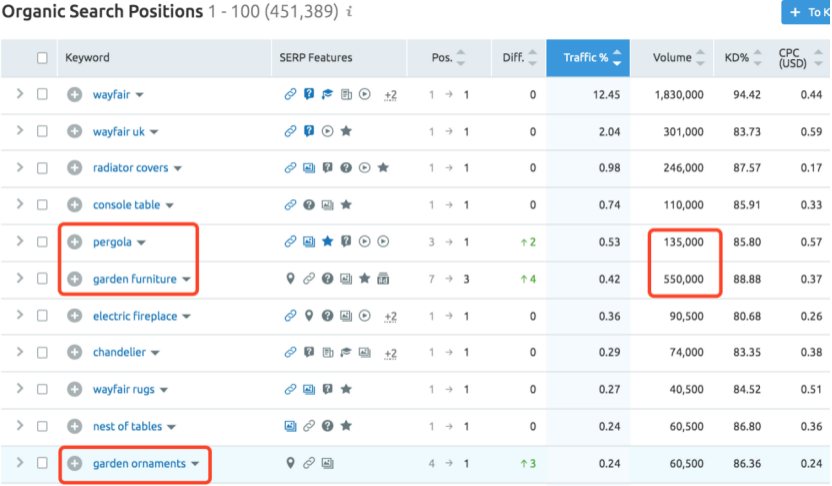Image resolution: width=832 pixels, height=486 pixels.
Task: Click plus icon next to garden furniture
Action: (74, 279)
